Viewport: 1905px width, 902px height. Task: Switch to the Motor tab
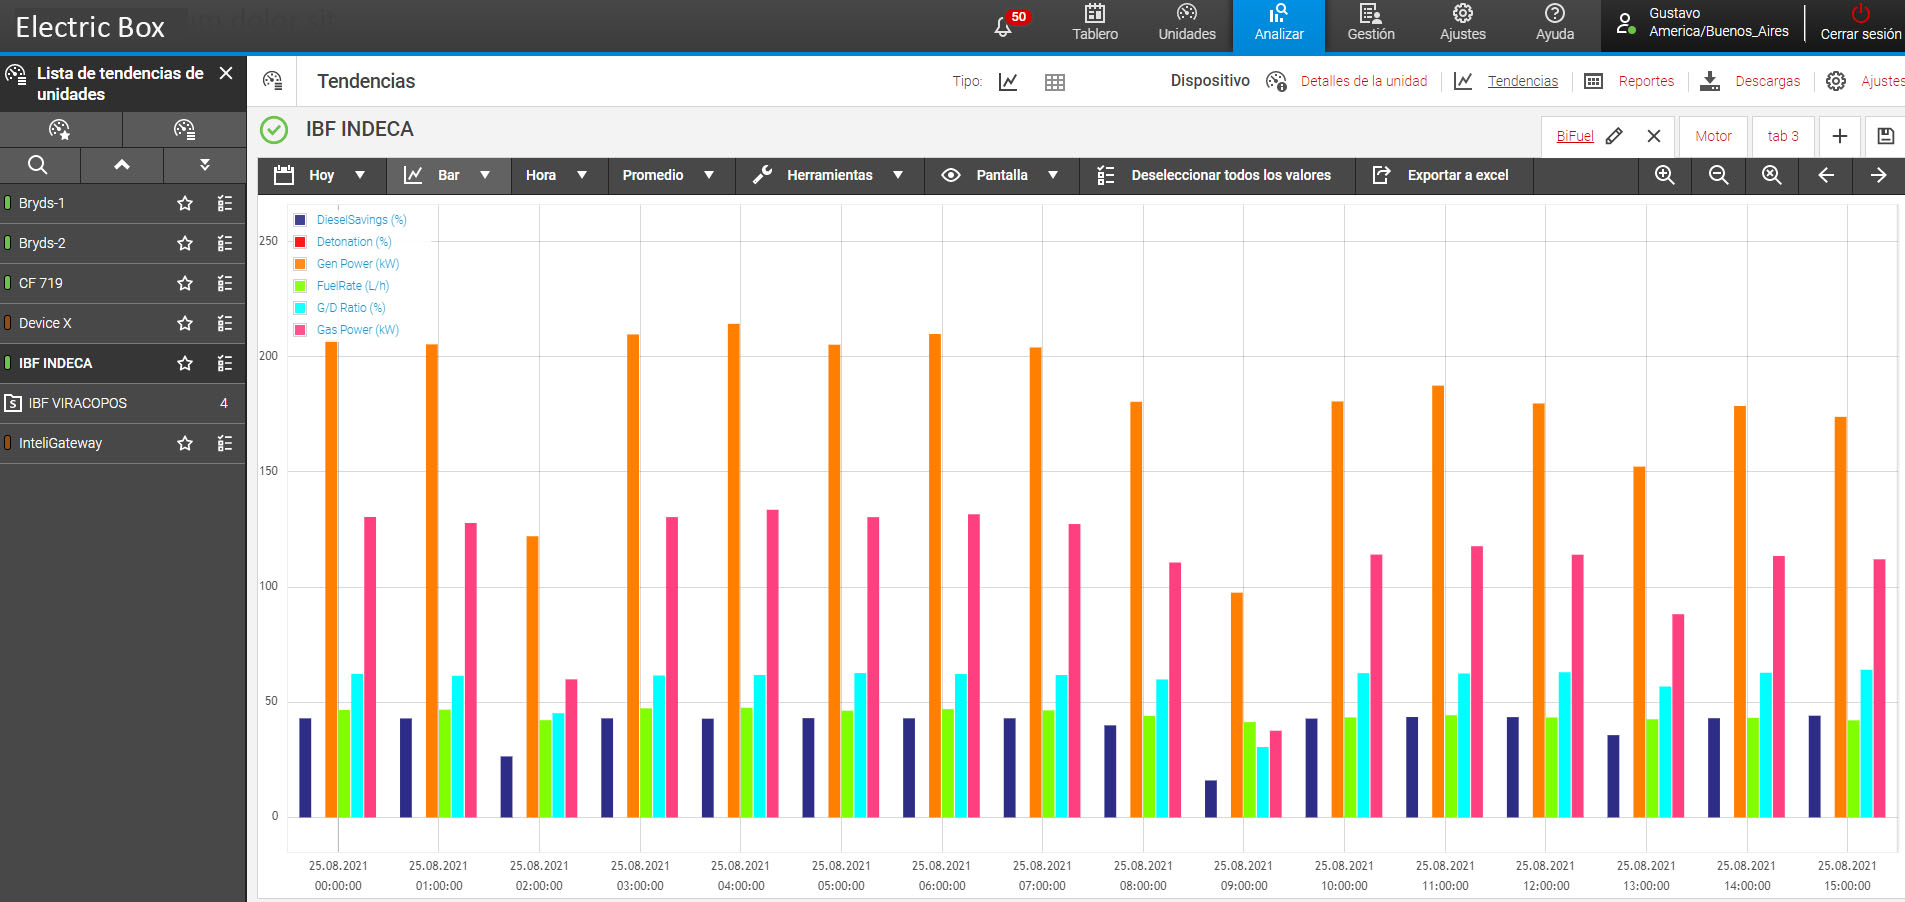1713,136
